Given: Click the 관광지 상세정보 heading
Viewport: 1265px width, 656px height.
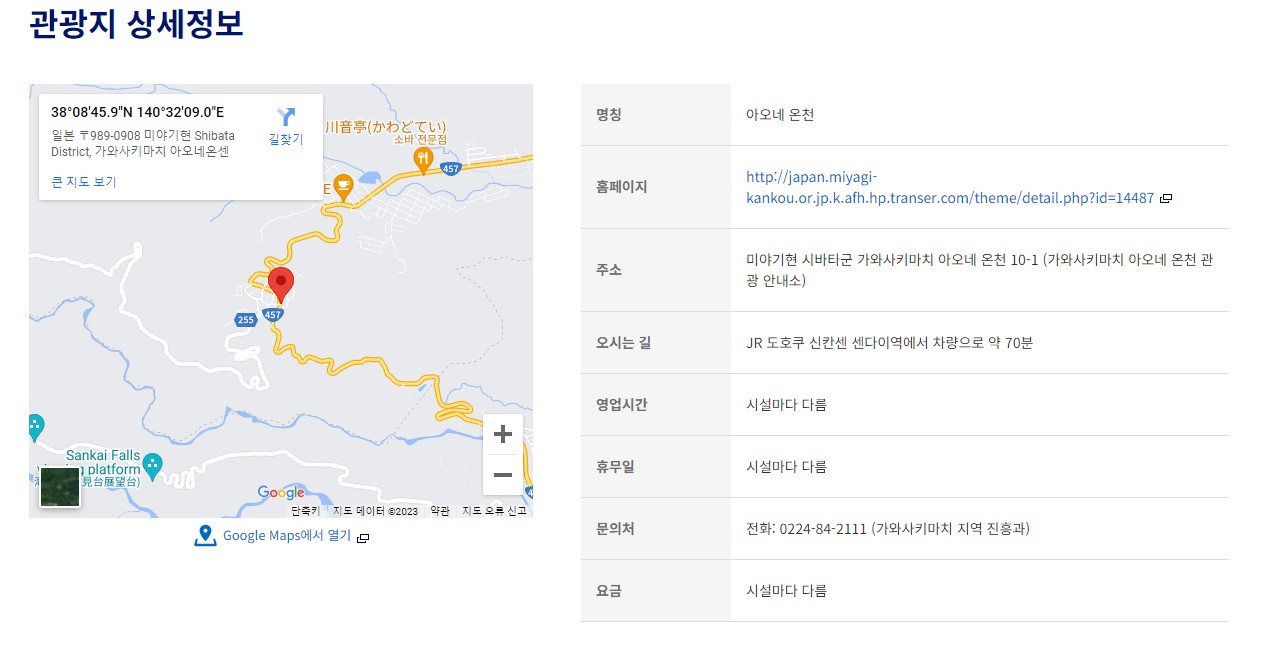Looking at the screenshot, I should (x=136, y=23).
